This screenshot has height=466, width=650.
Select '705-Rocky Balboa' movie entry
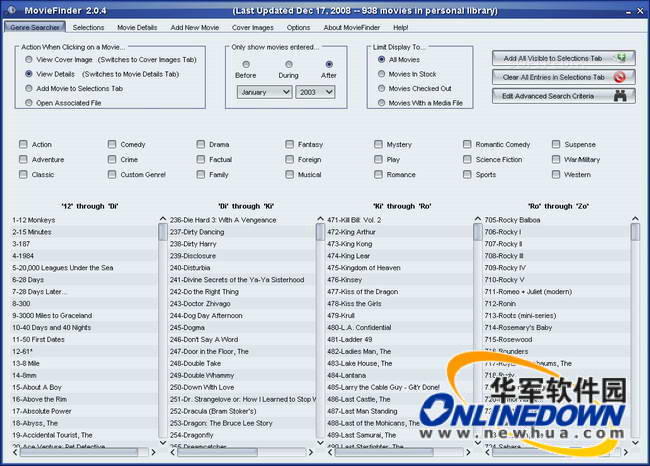click(x=557, y=220)
